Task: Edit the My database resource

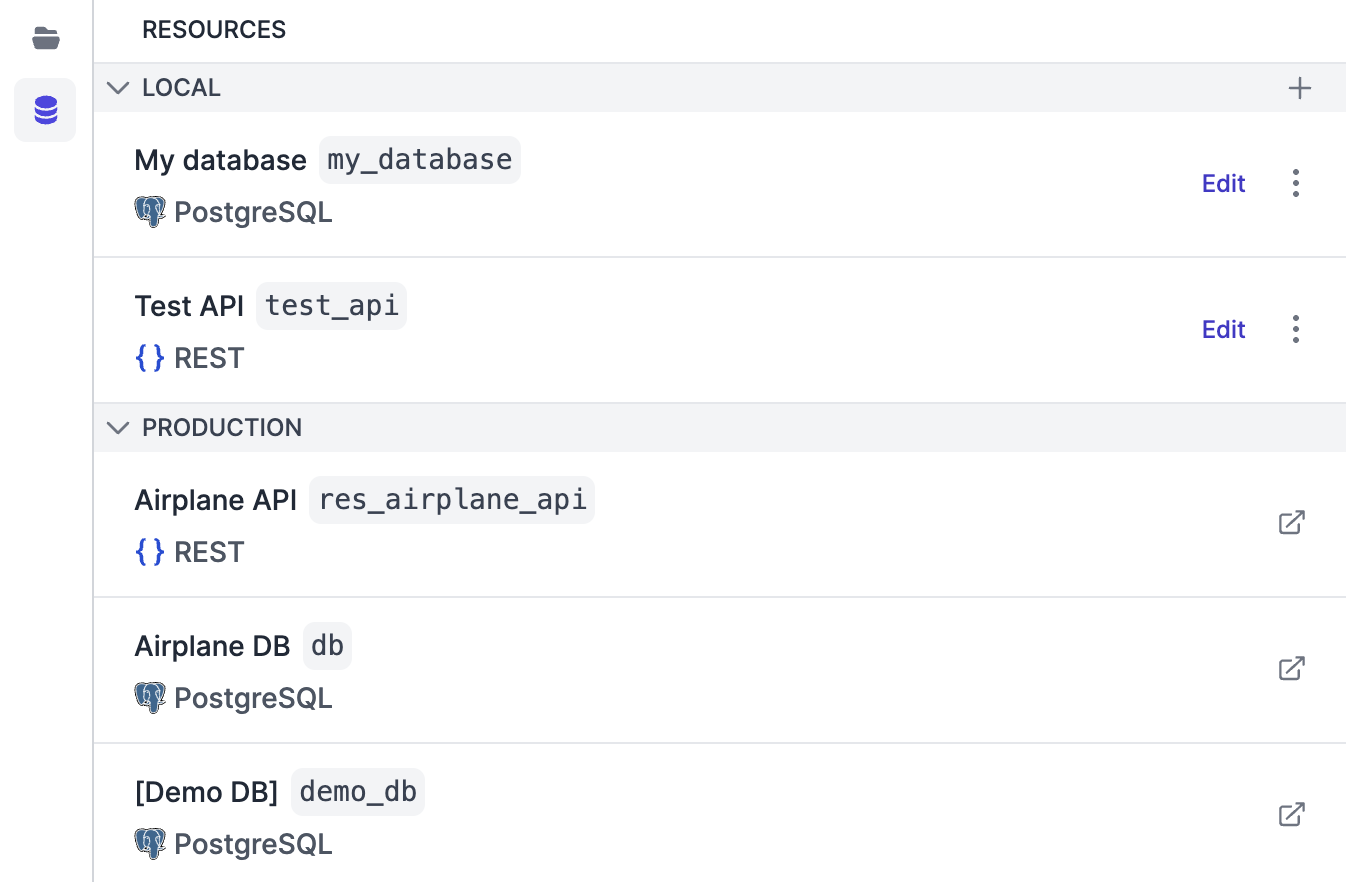Action: pos(1223,184)
